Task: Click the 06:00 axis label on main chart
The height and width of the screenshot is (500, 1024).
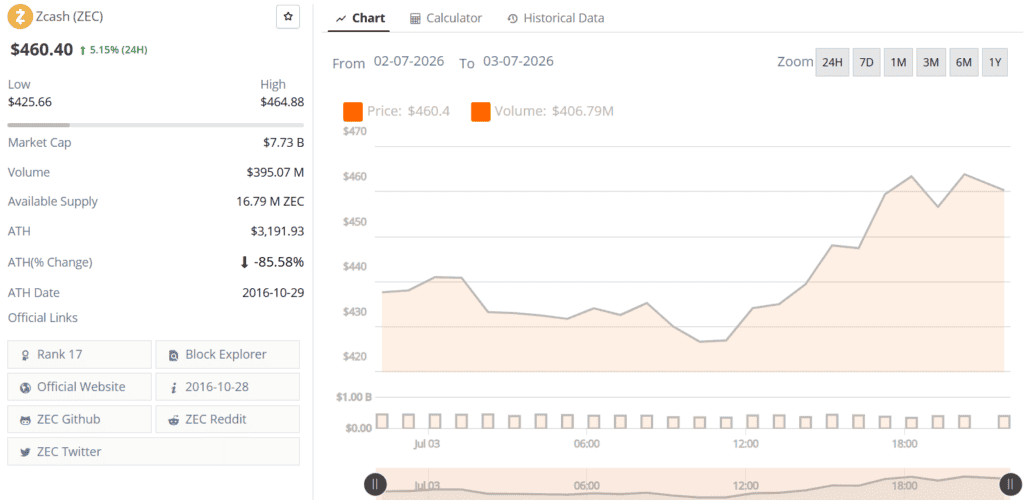Action: pos(586,444)
